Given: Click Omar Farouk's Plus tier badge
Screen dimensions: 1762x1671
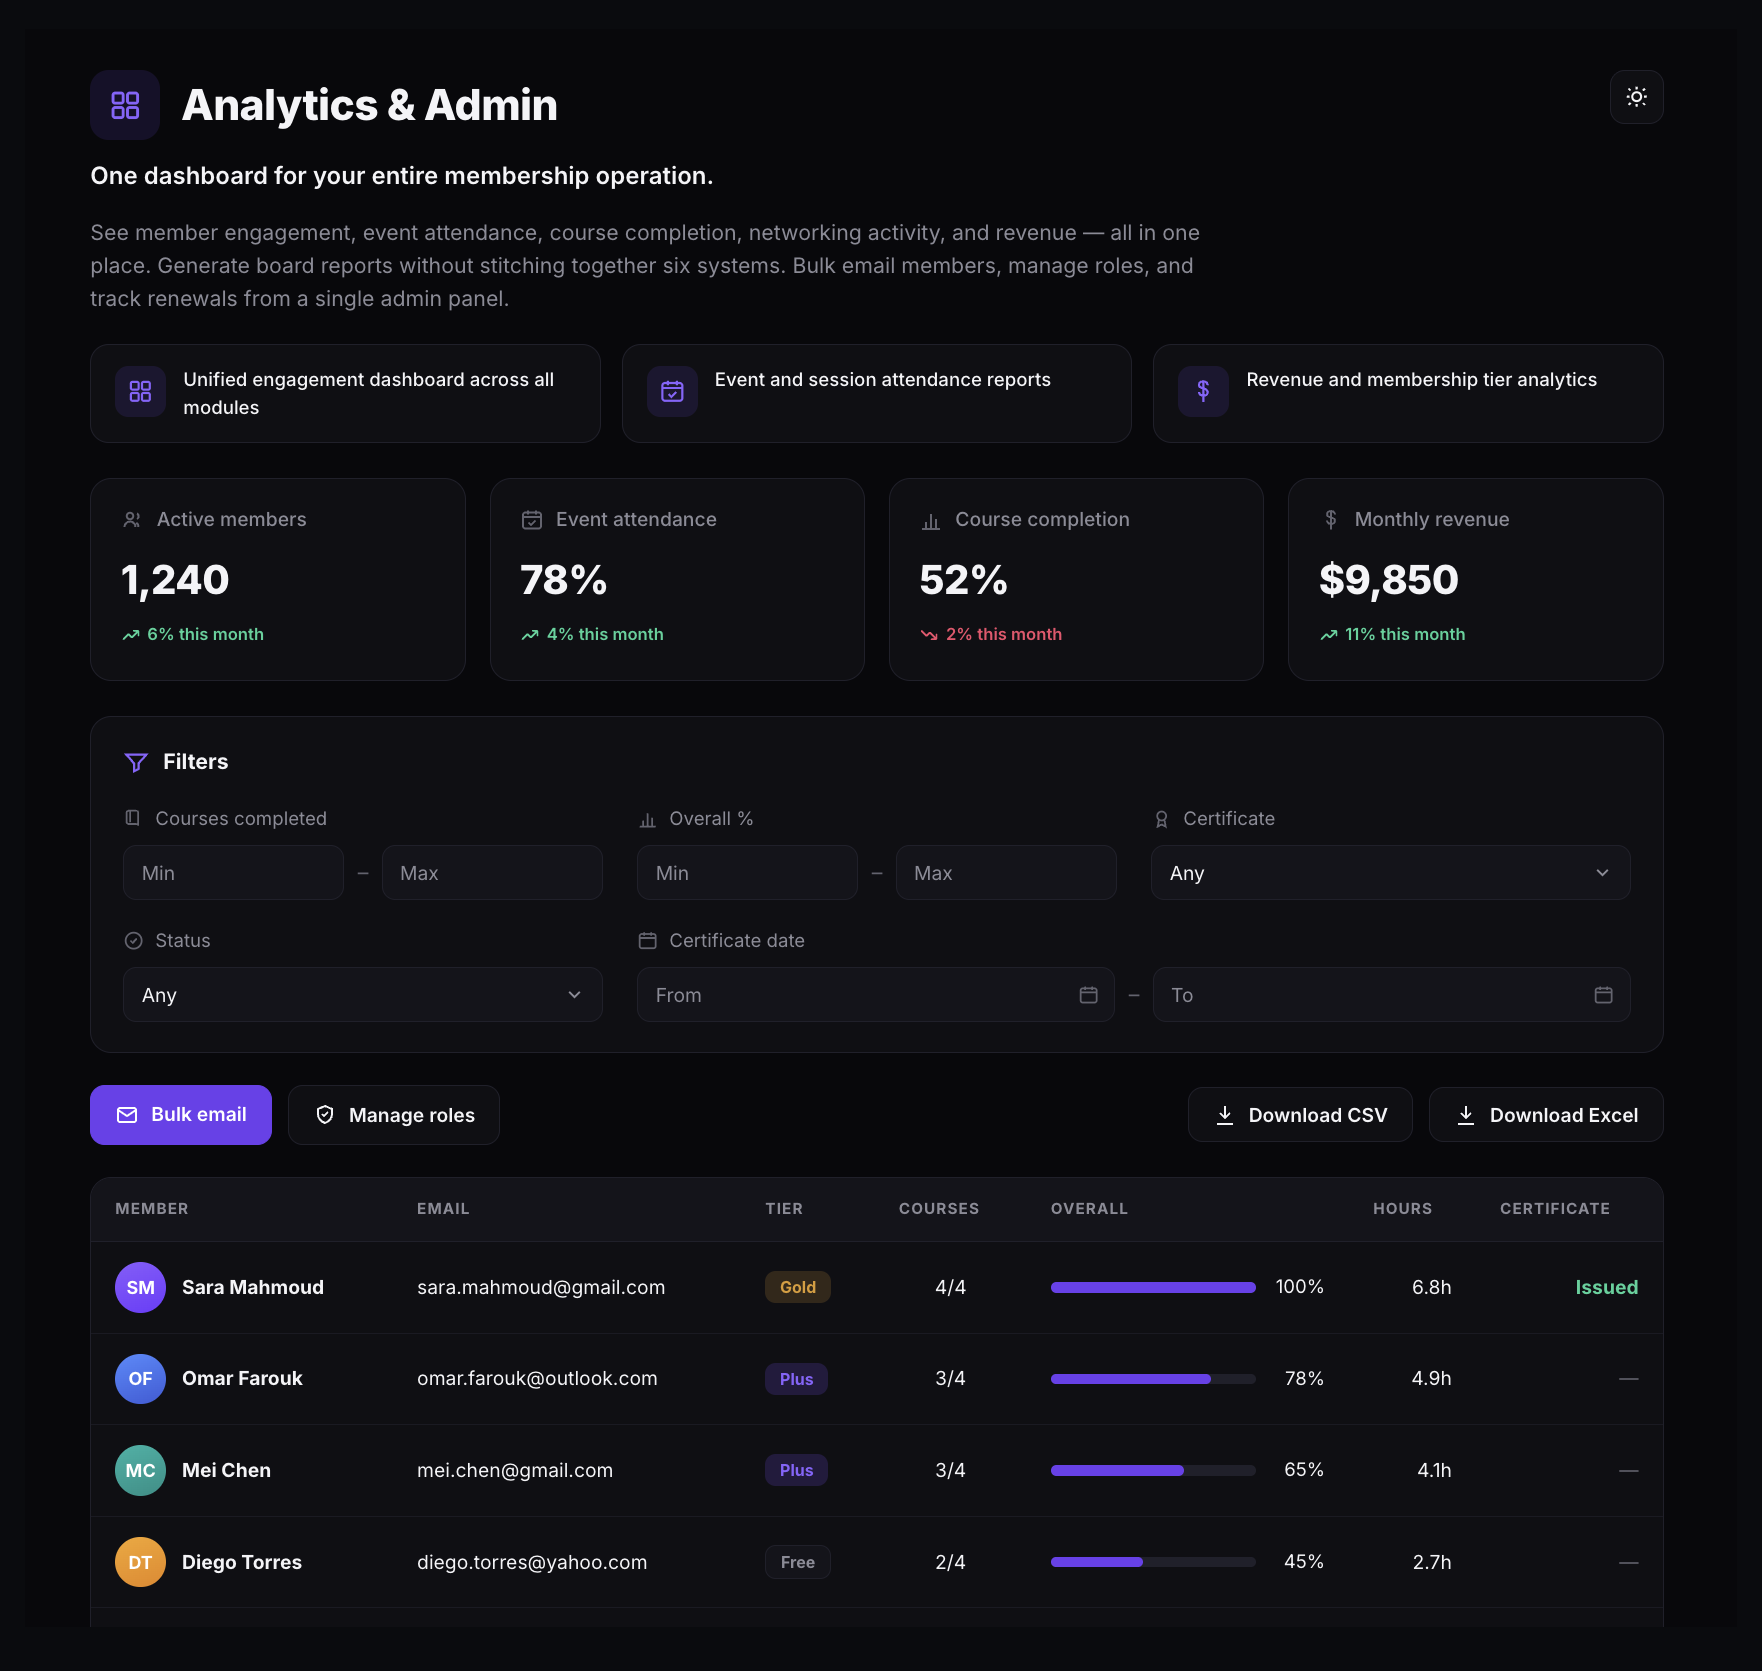Looking at the screenshot, I should click(796, 1379).
